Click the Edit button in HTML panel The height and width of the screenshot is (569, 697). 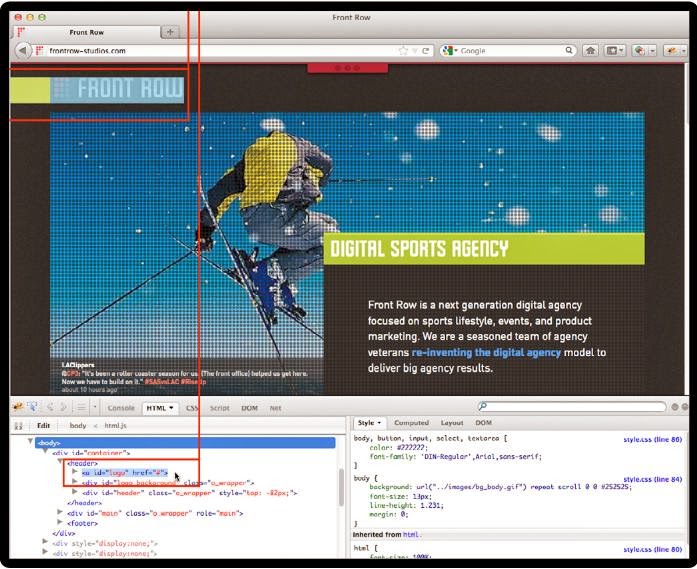pos(43,425)
